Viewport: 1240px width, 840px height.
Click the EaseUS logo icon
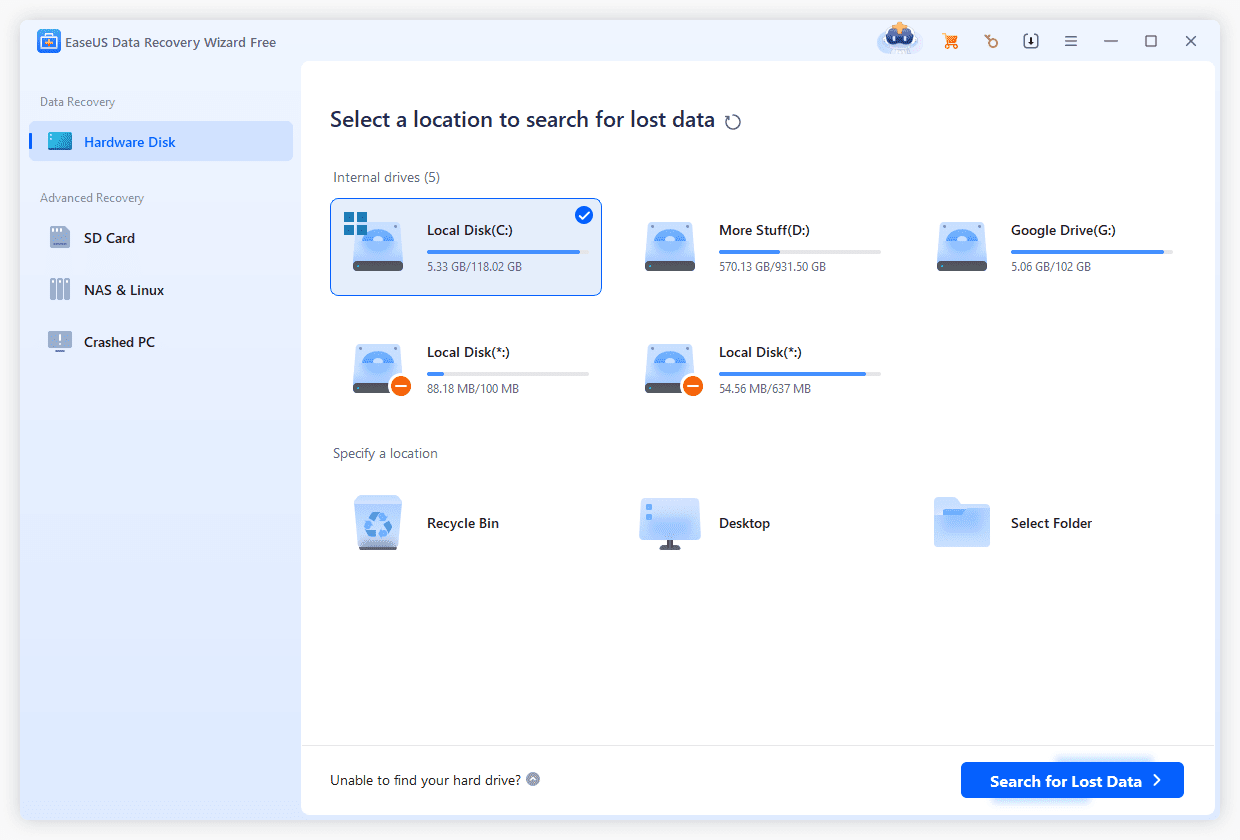pyautogui.click(x=49, y=41)
